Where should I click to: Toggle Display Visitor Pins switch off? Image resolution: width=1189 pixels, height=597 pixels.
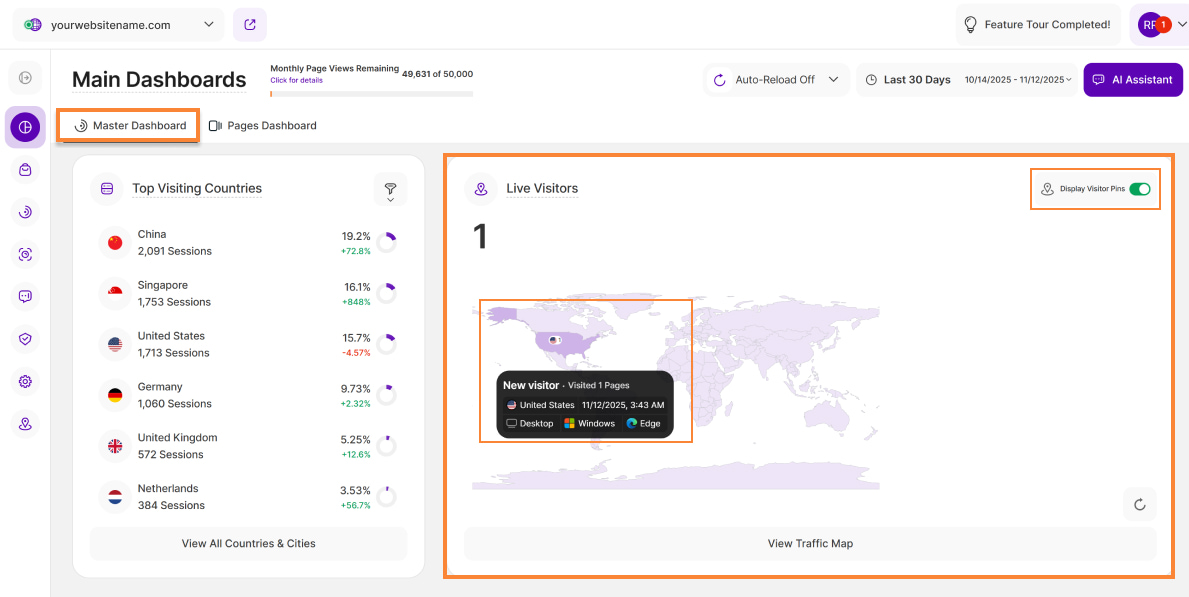coord(1139,189)
